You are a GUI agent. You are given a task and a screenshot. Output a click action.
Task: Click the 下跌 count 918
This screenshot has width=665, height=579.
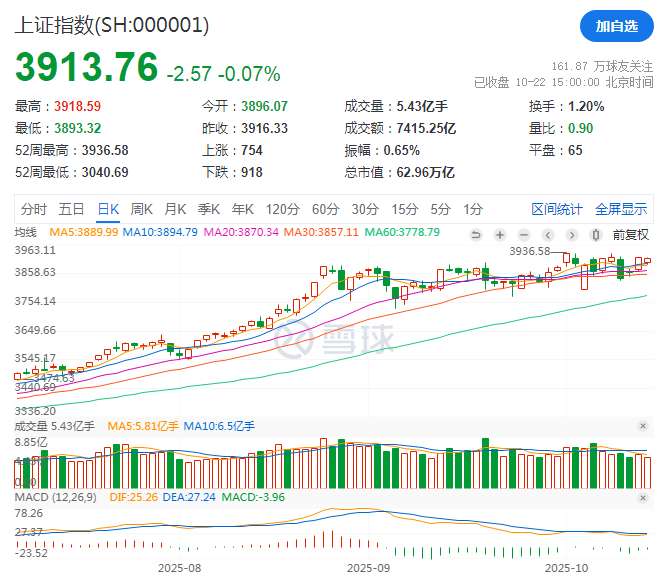click(251, 173)
